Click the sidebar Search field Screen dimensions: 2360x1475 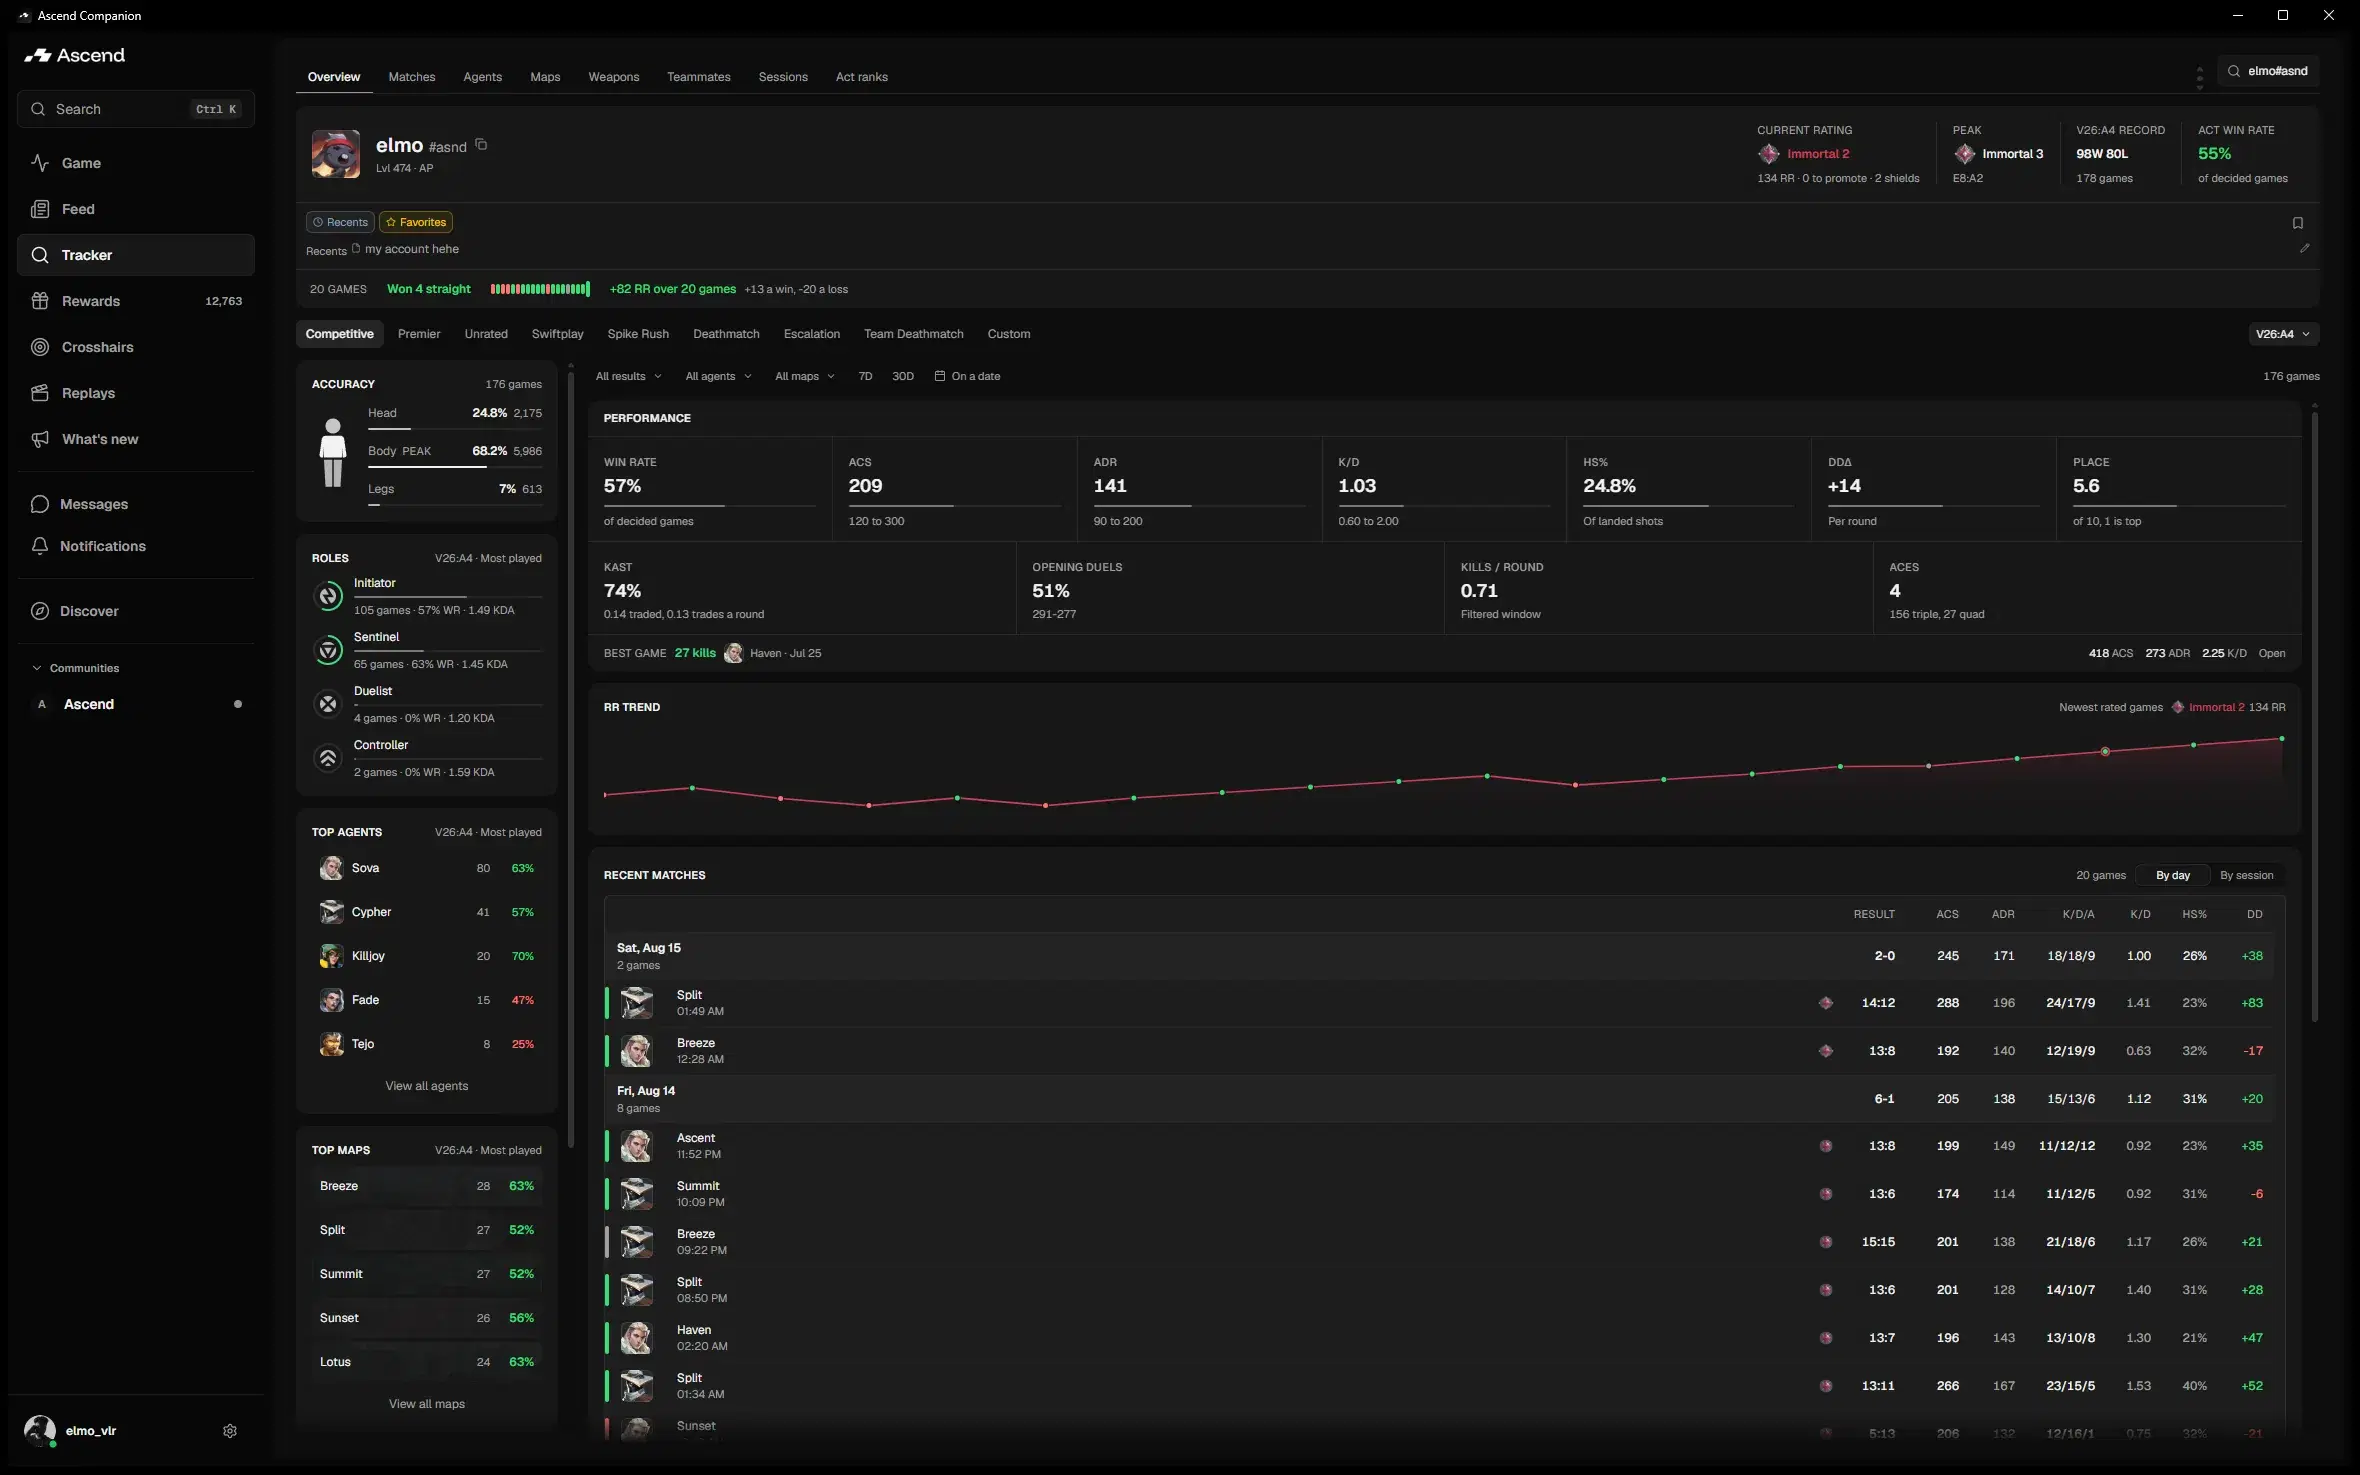[136, 109]
